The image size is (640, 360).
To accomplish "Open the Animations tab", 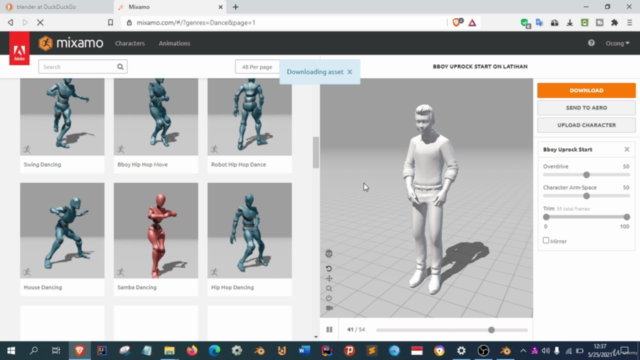I will 174,43.
